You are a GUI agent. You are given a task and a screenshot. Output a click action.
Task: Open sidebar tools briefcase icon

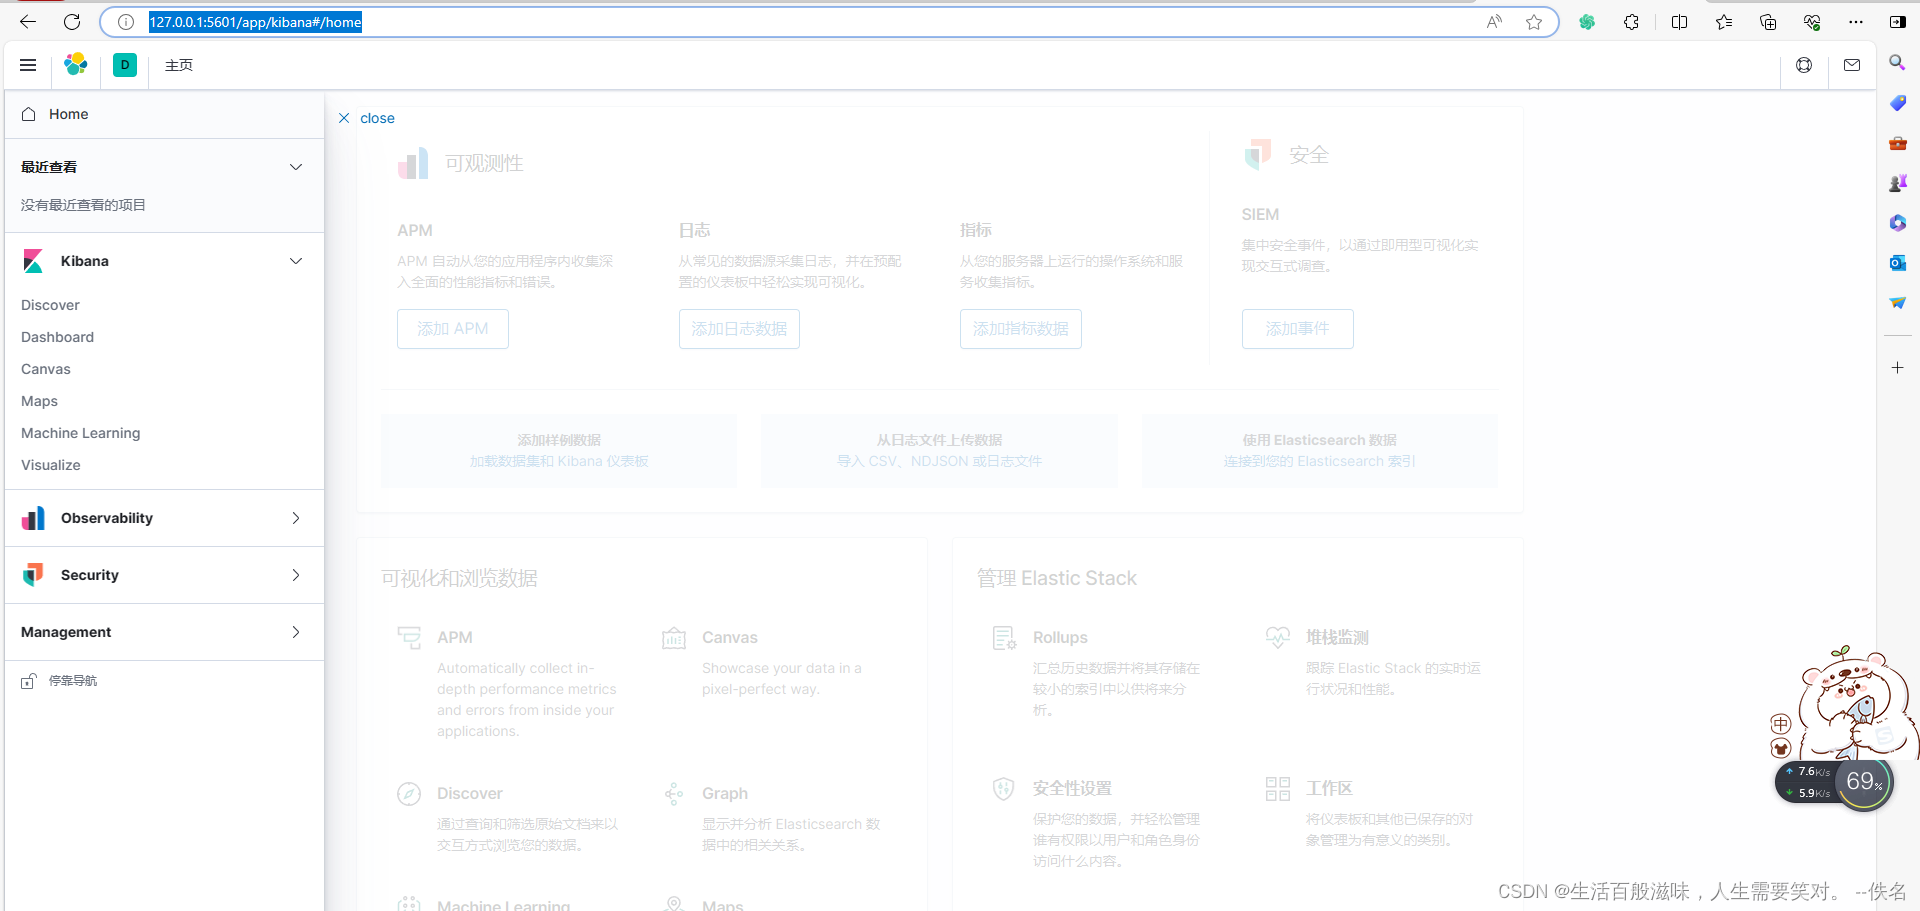tap(1897, 143)
